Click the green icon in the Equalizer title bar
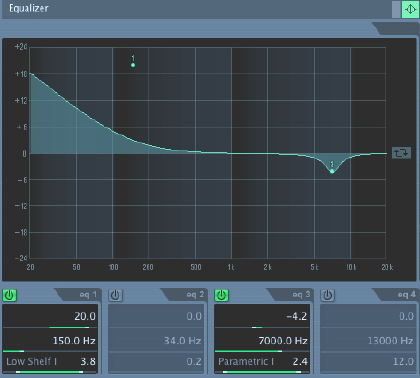 click(x=410, y=9)
